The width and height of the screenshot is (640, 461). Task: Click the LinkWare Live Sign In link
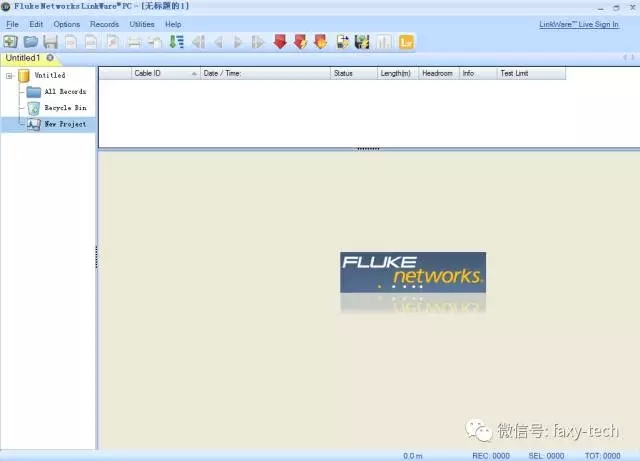click(579, 24)
